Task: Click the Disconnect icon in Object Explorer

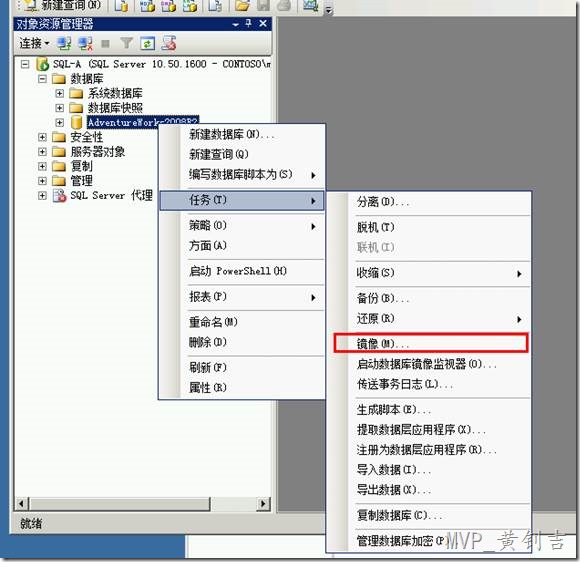Action: pos(85,44)
